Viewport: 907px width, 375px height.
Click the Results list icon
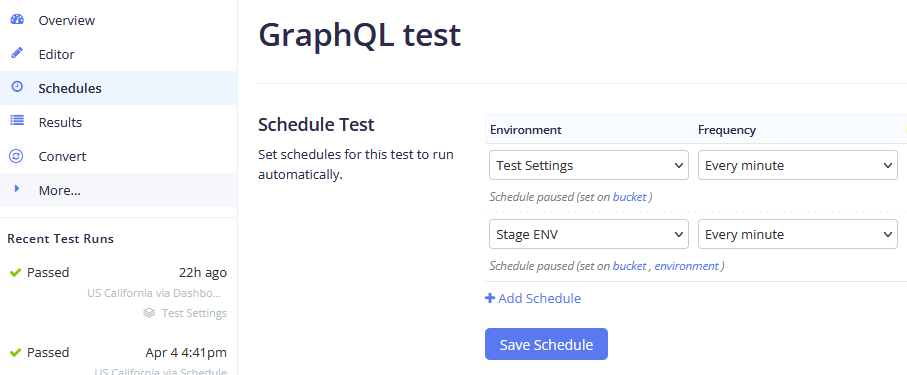[17, 121]
